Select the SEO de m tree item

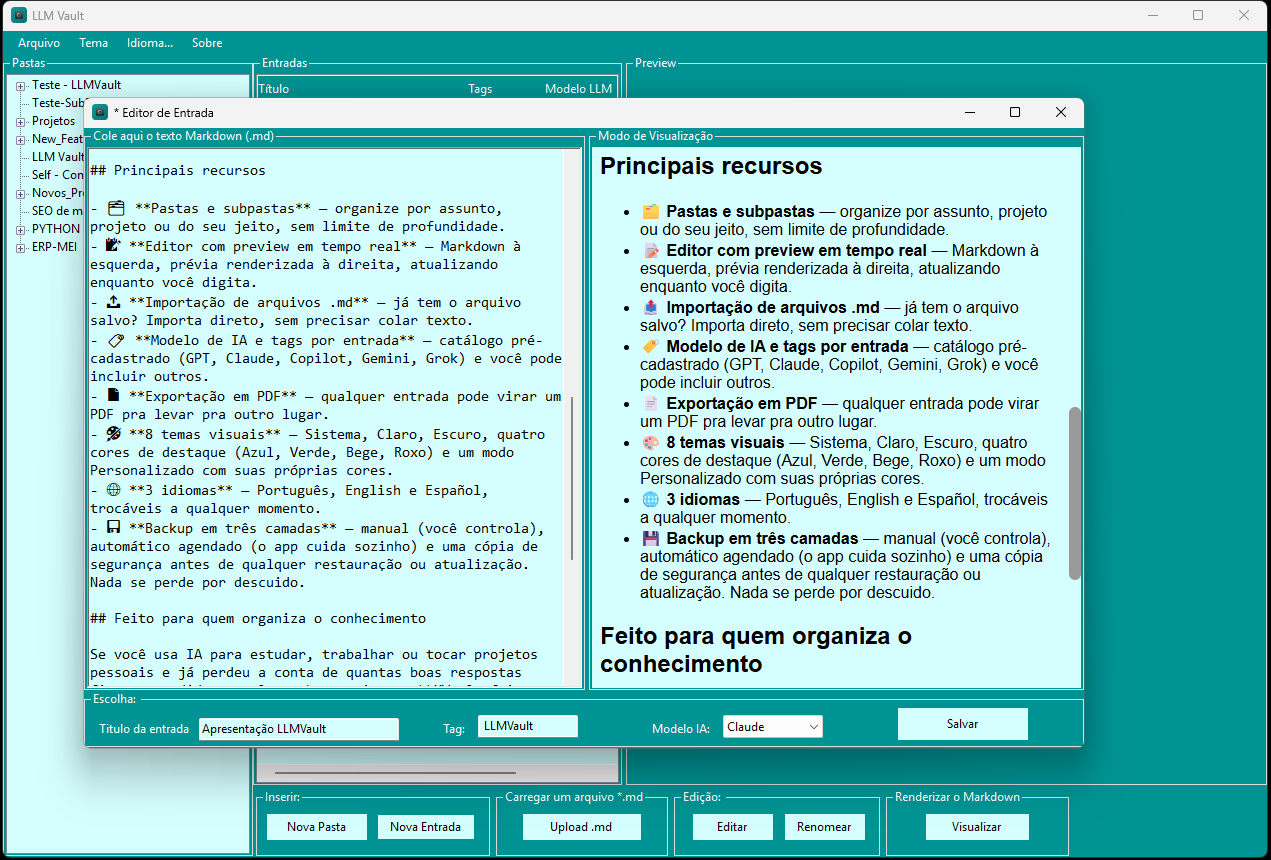click(x=57, y=211)
